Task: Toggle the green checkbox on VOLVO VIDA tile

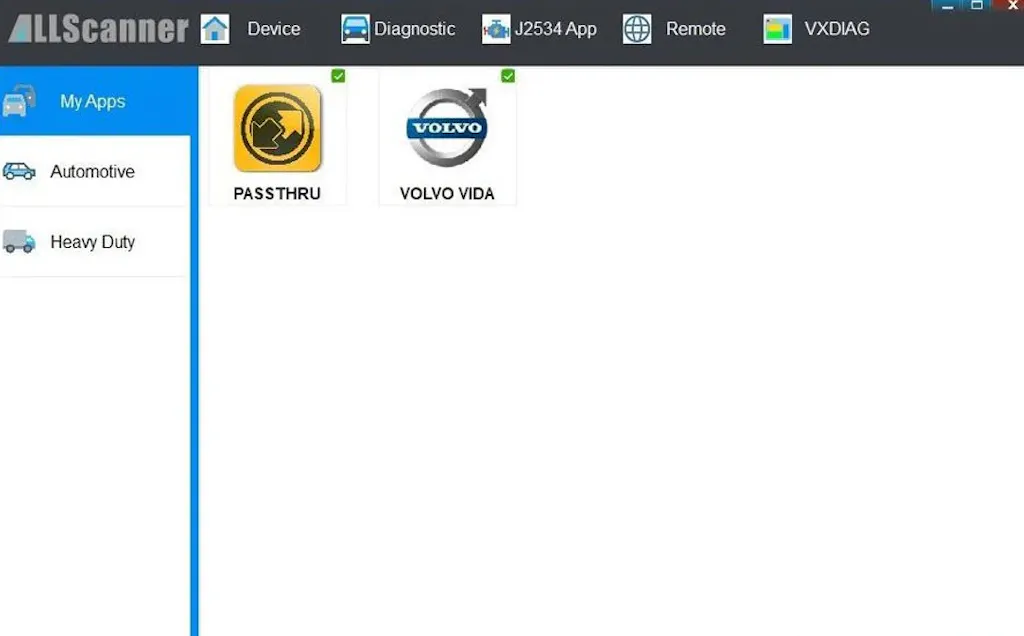Action: tap(508, 76)
